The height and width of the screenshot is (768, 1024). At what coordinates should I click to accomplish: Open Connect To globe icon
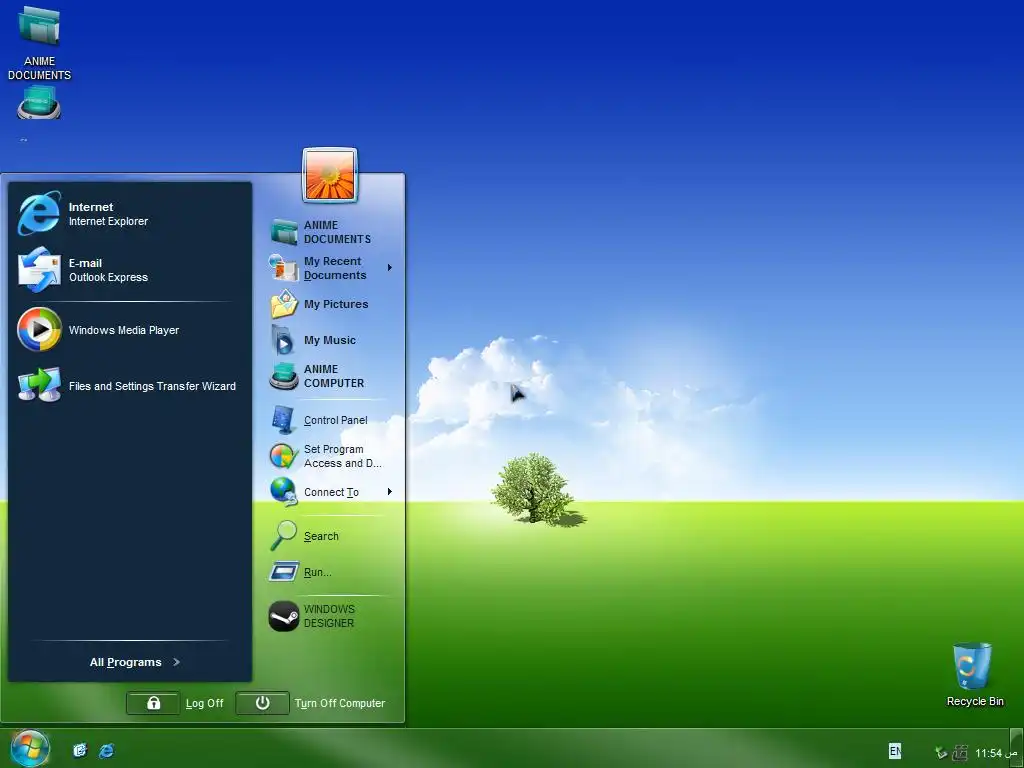coord(284,492)
